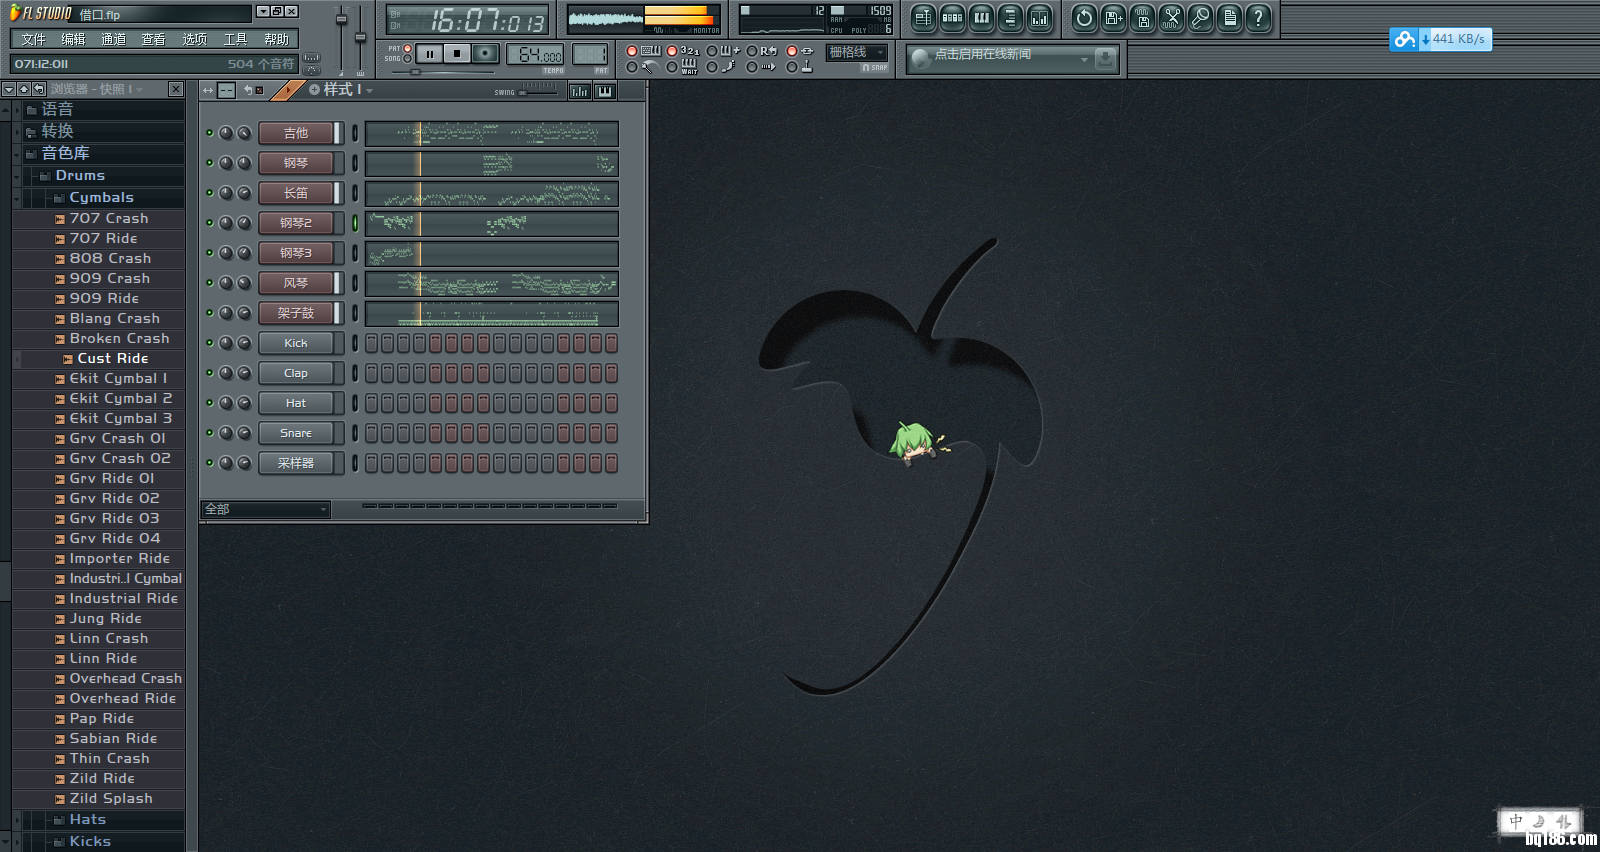Click the record button in transport
This screenshot has width=1600, height=852.
[x=484, y=54]
